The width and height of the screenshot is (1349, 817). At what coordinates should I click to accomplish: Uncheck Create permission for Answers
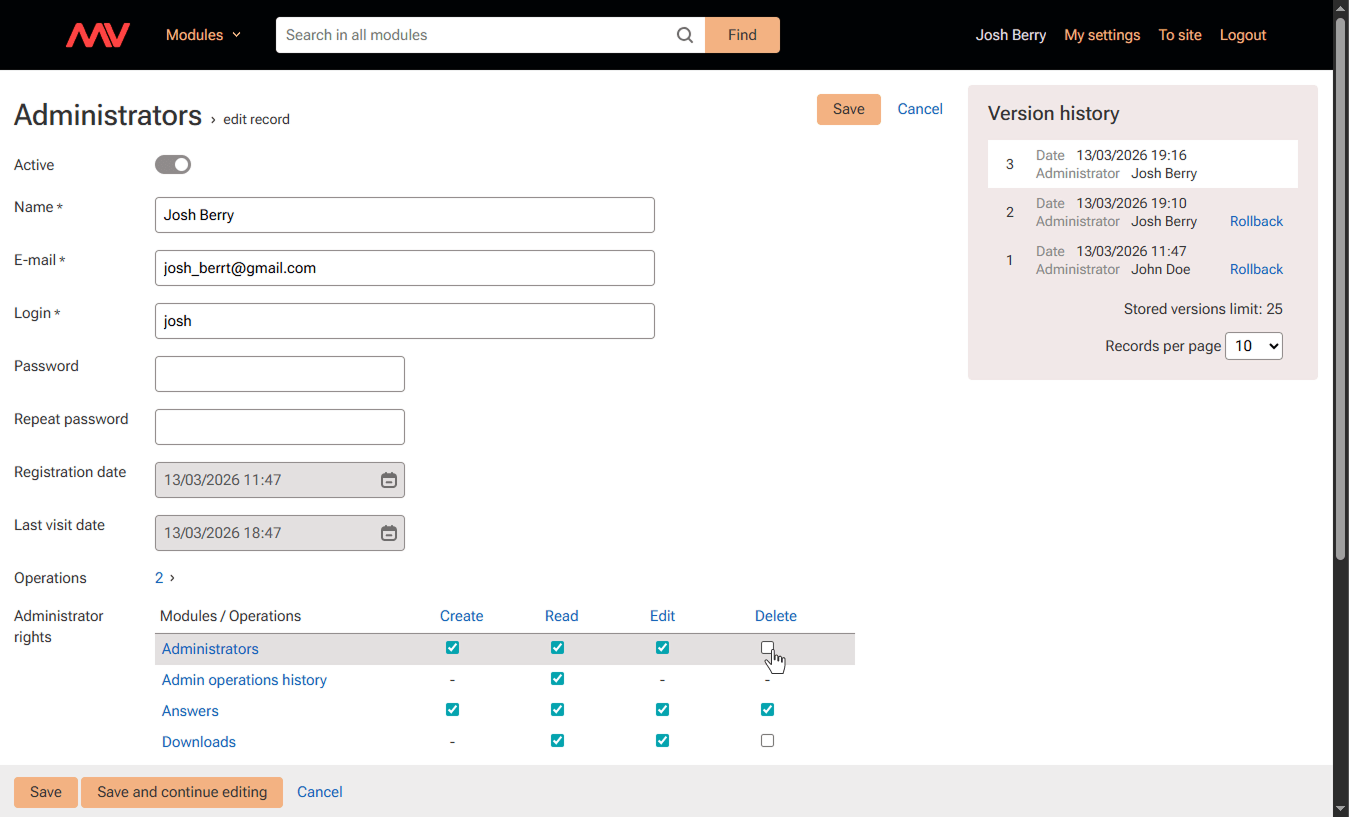(452, 710)
